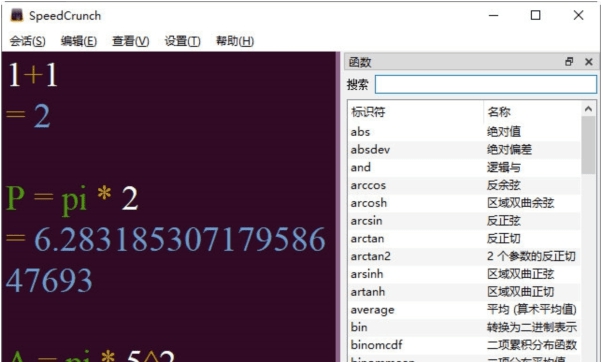Click the SpeedCrunch app icon in title bar
This screenshot has width=603, height=362.
pyautogui.click(x=17, y=15)
